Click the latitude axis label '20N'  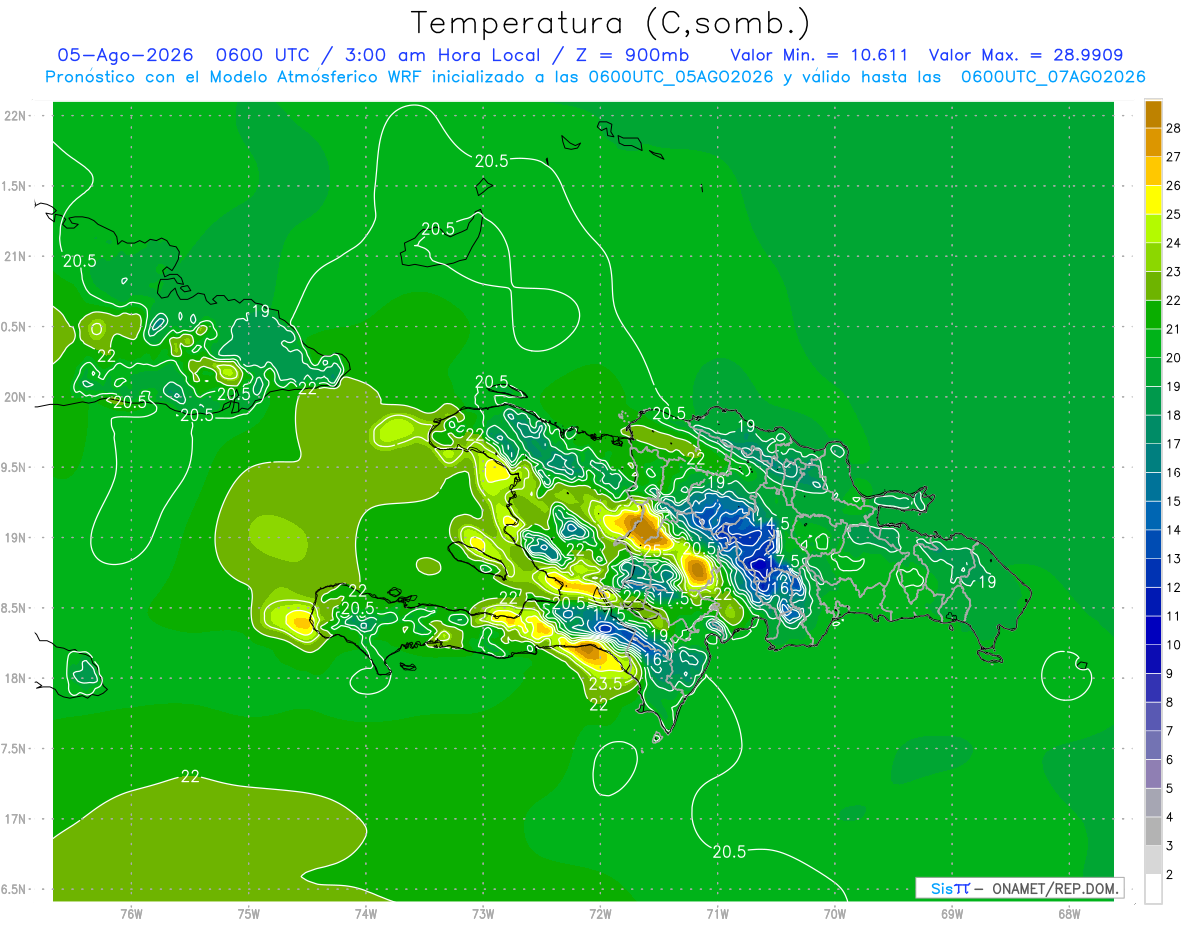click(x=15, y=397)
